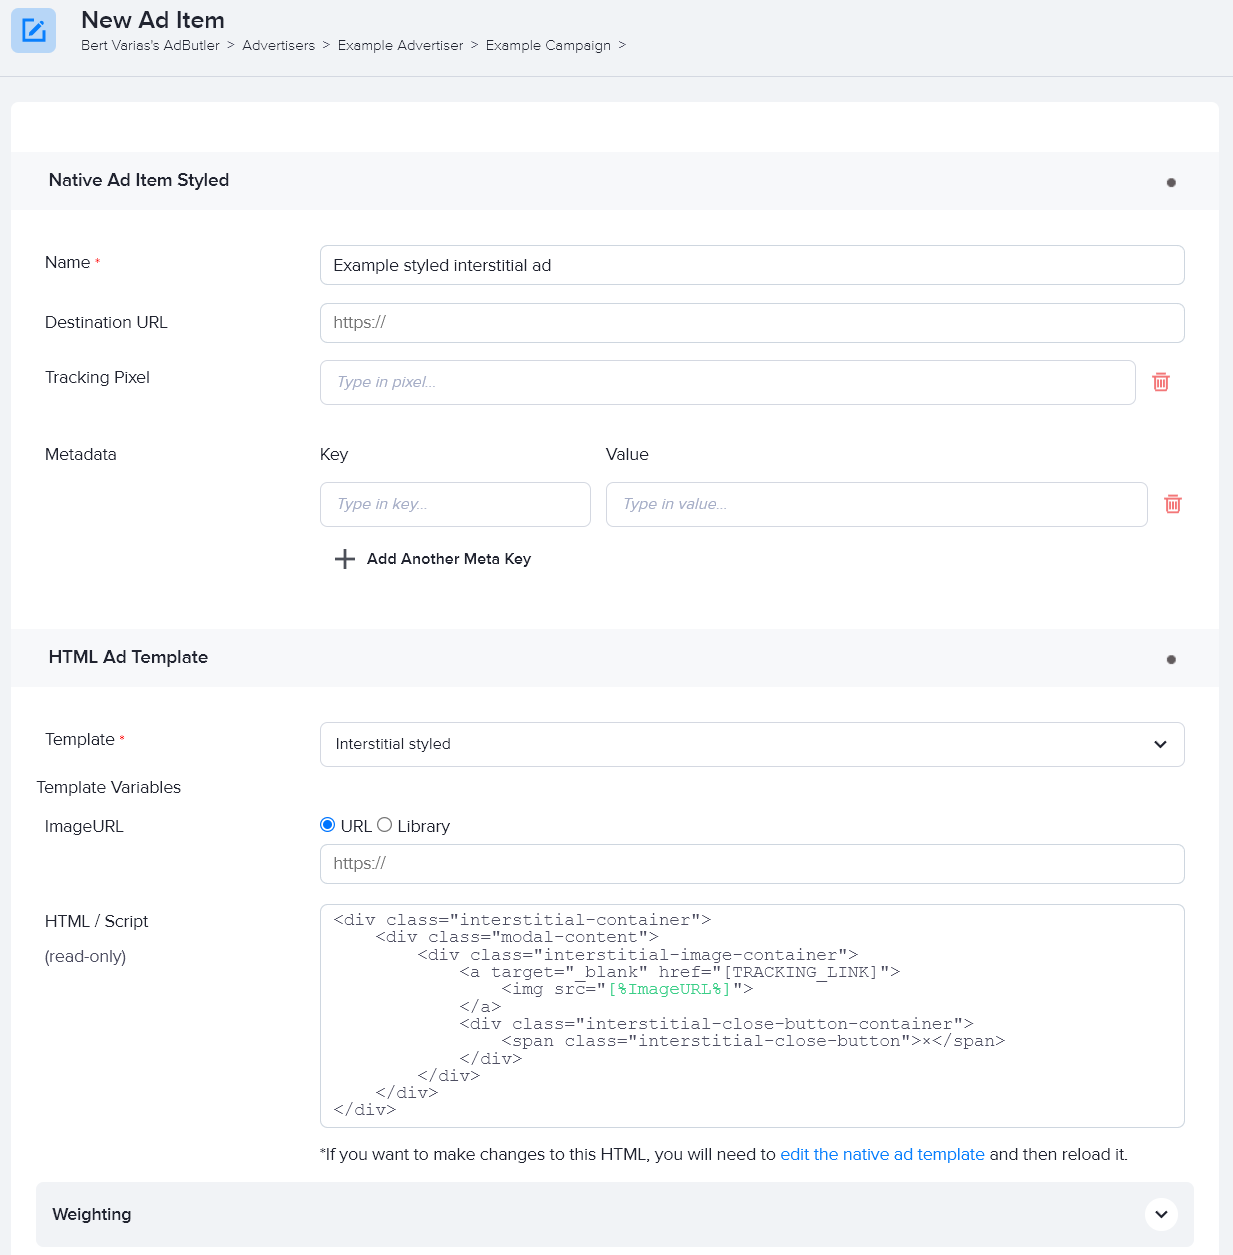Screen dimensions: 1233x1255
Task: Click the HTML Ad Template status dot
Action: click(1170, 659)
